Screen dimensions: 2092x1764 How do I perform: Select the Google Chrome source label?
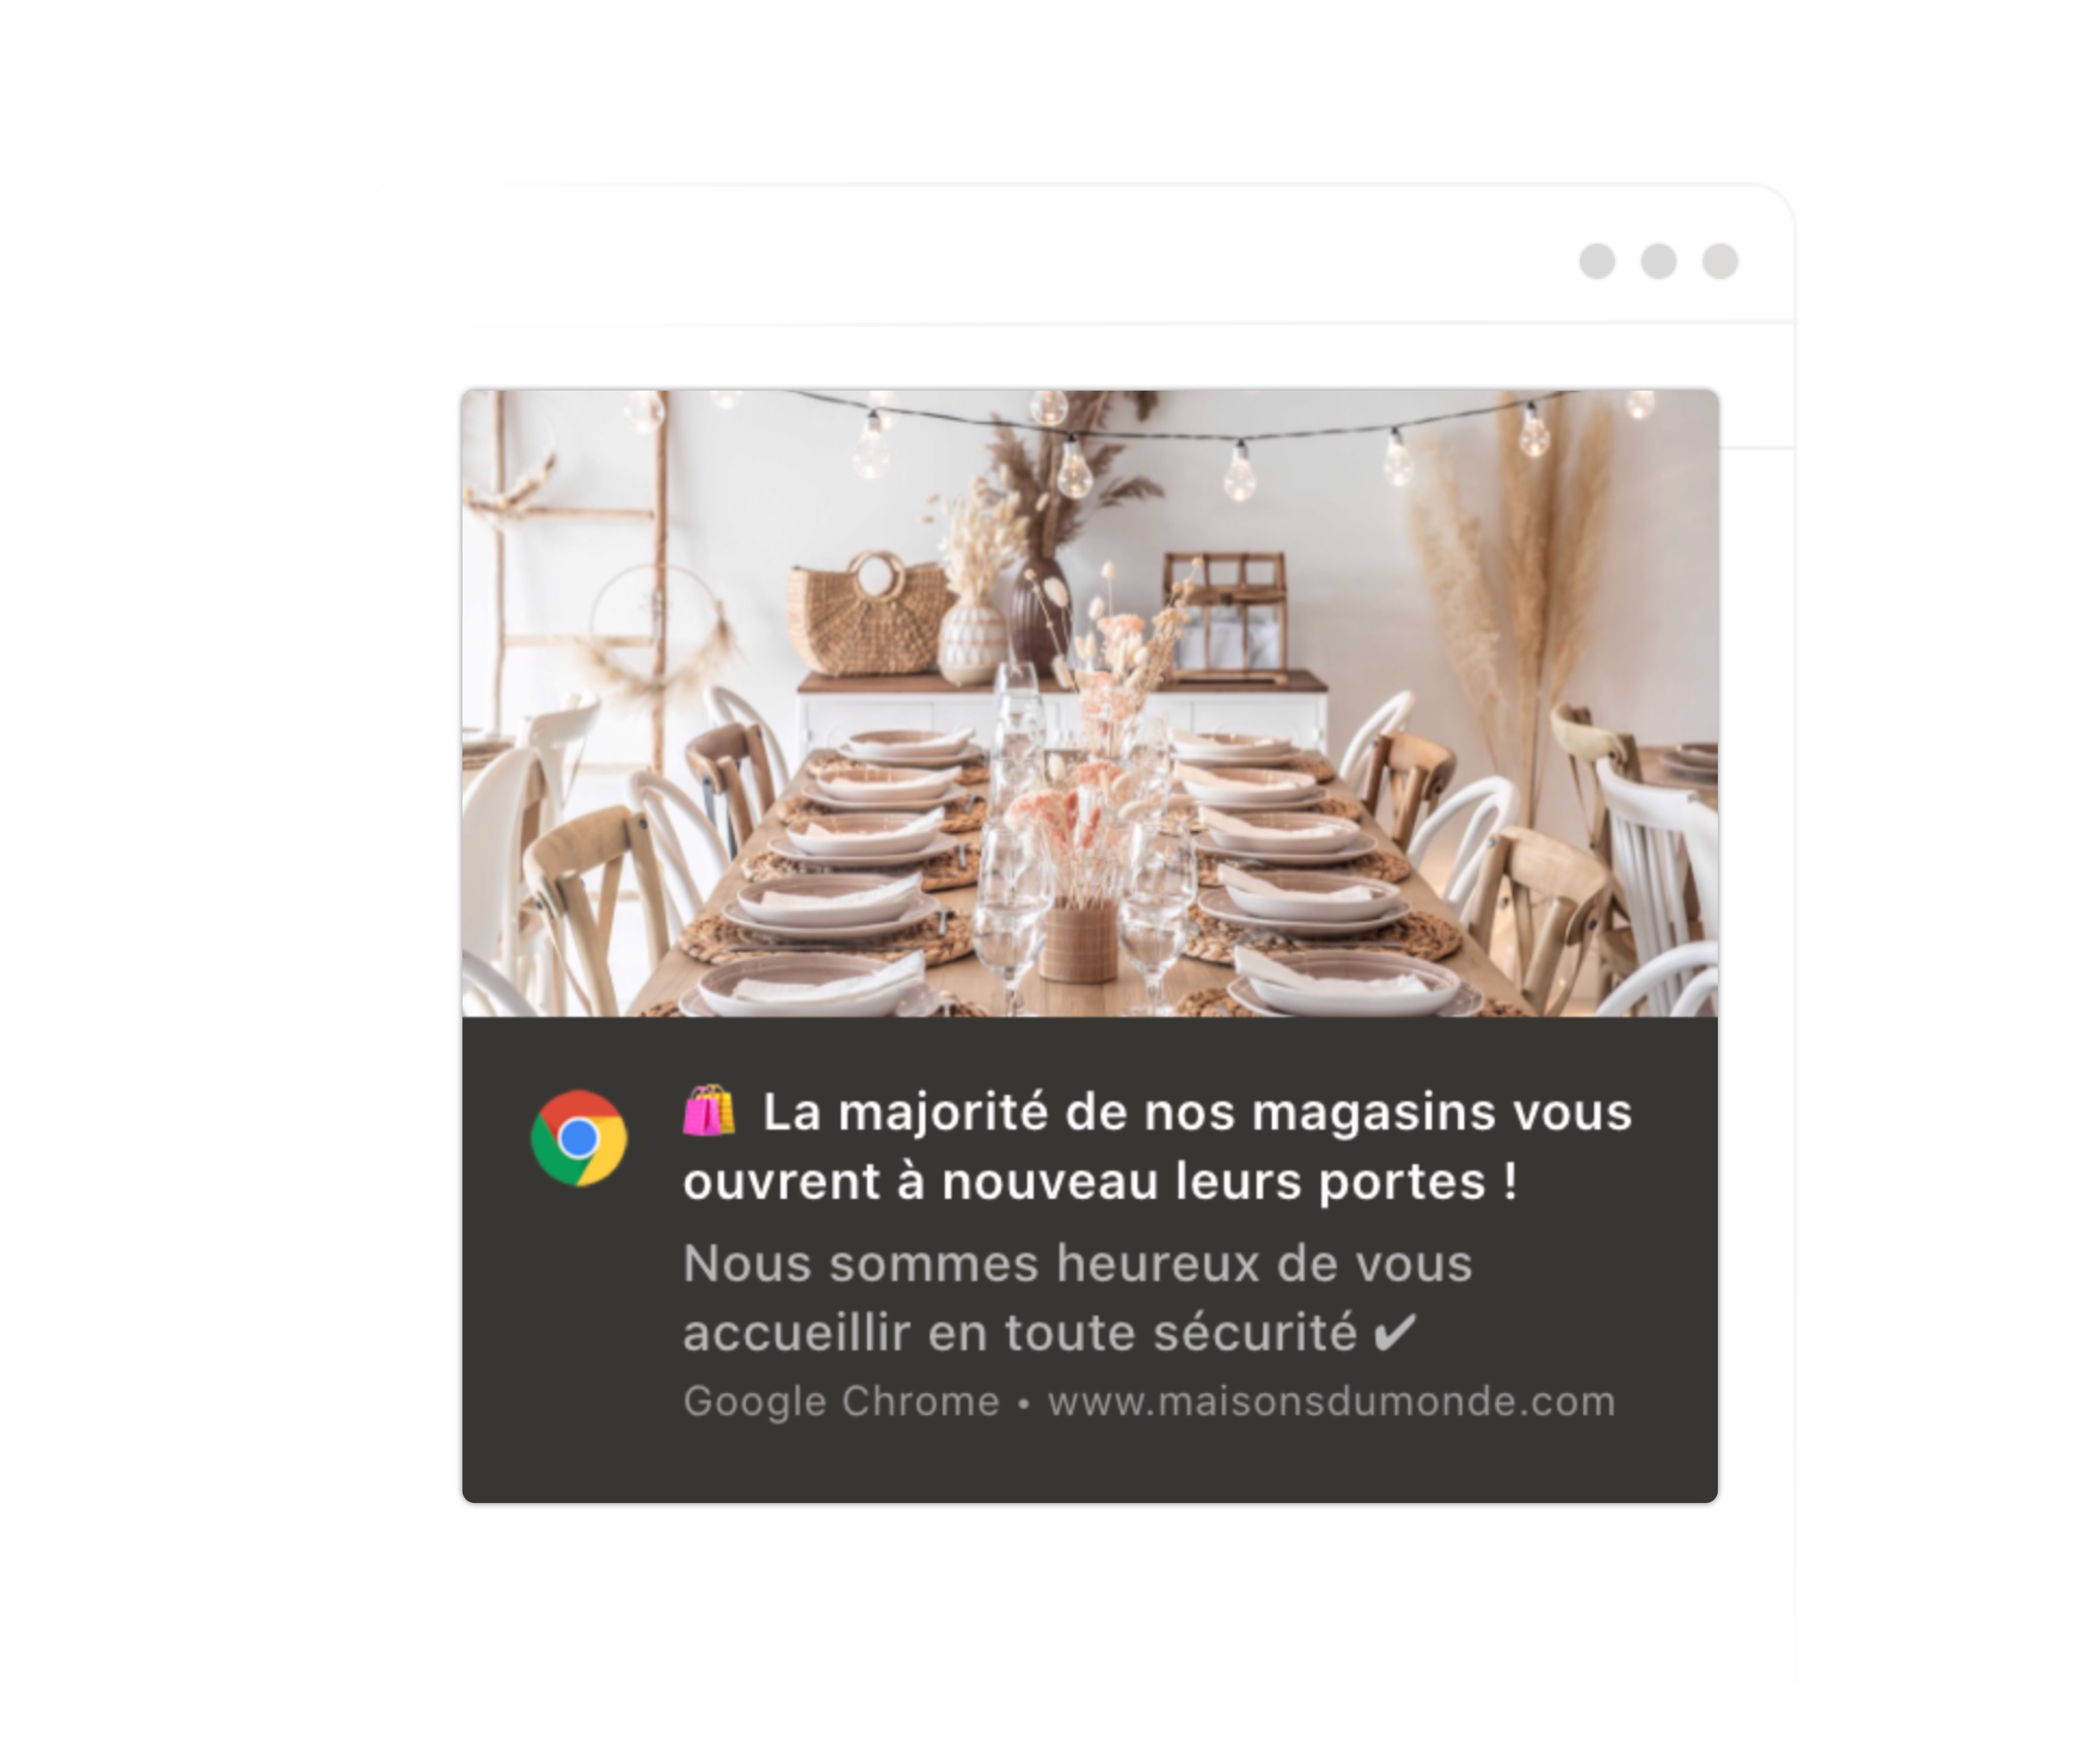841,1402
